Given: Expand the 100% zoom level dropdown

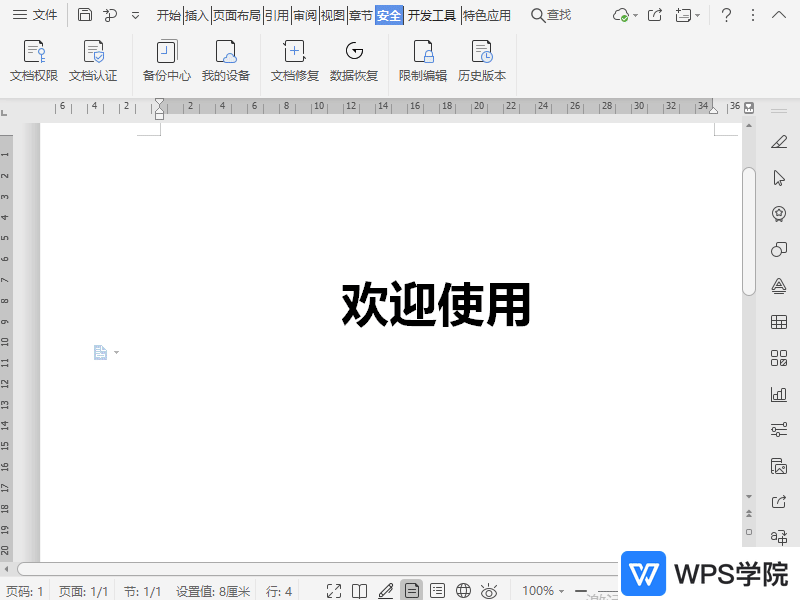Looking at the screenshot, I should tap(543, 591).
